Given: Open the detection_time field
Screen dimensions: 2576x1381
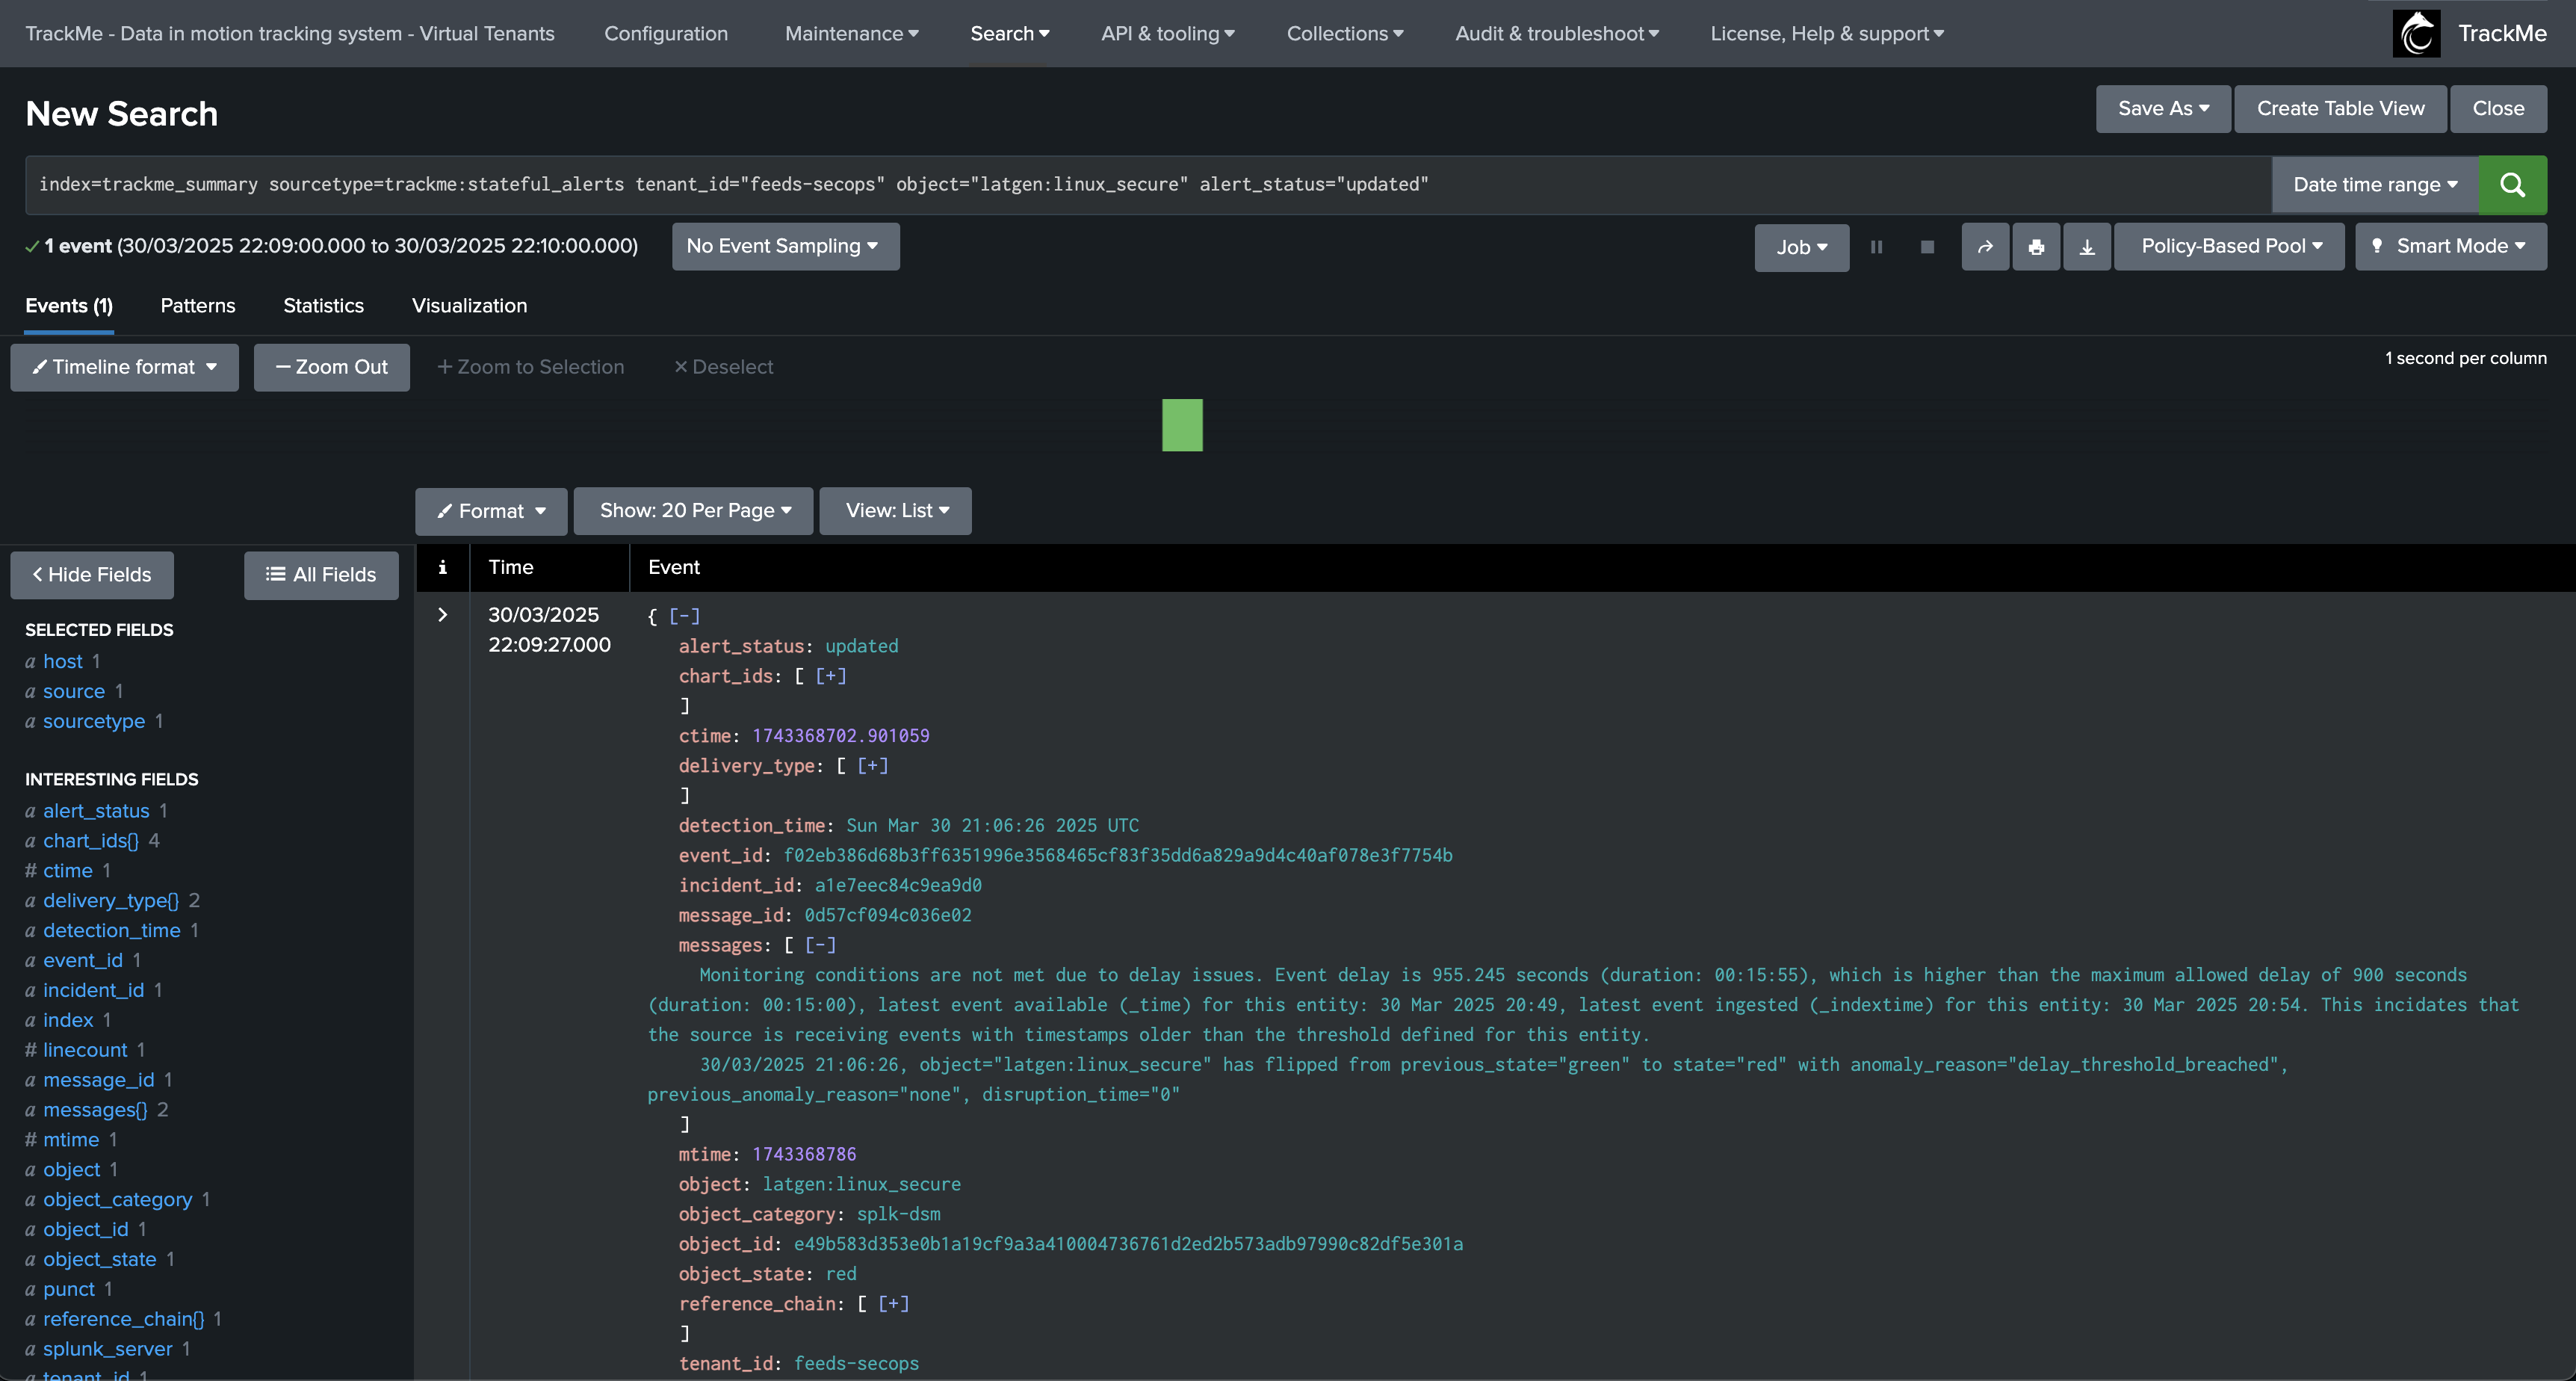Looking at the screenshot, I should pyautogui.click(x=112, y=931).
